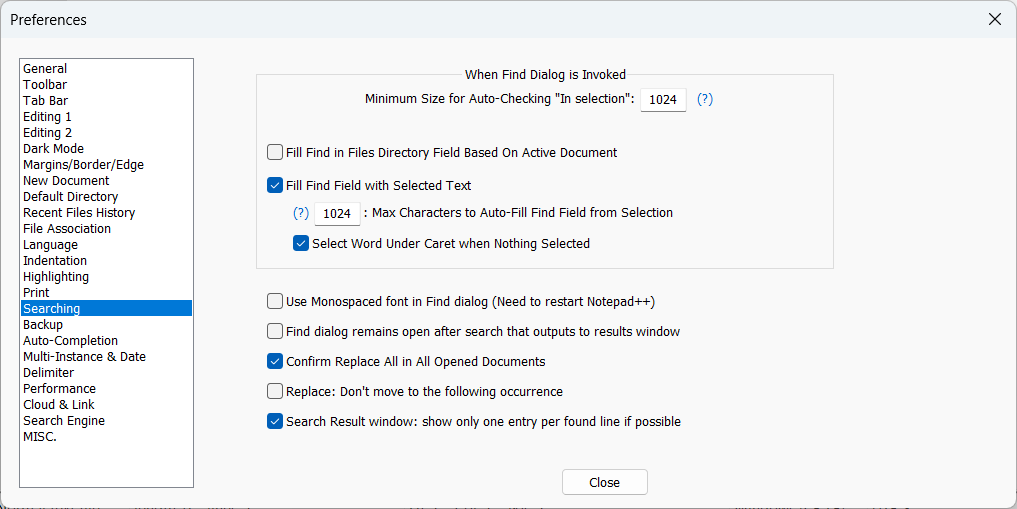Focus the Max Characters to Auto-Fill field
The image size is (1017, 509).
tap(337, 213)
